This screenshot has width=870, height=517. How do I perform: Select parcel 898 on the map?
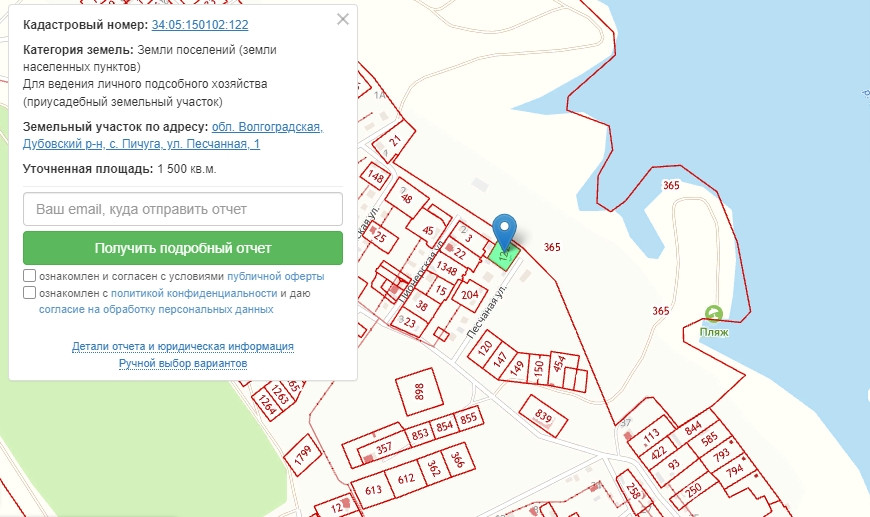(x=418, y=391)
